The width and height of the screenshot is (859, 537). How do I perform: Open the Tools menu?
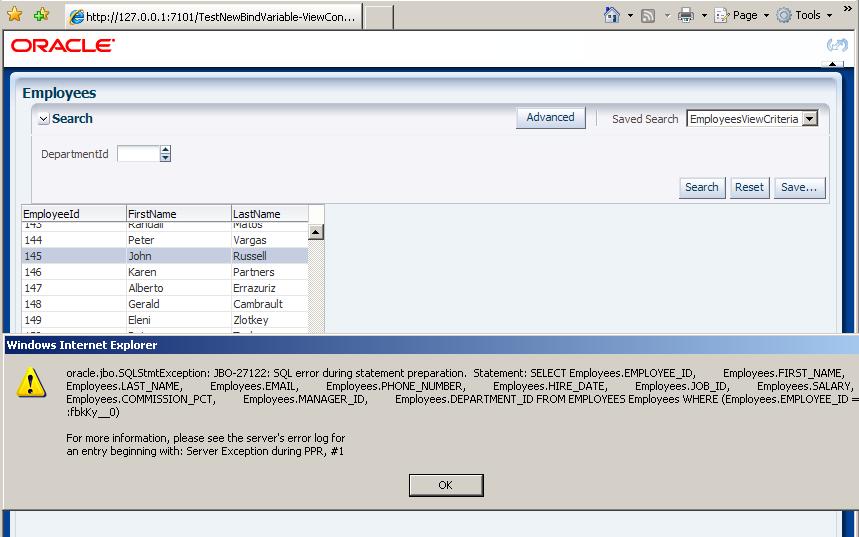(x=806, y=15)
